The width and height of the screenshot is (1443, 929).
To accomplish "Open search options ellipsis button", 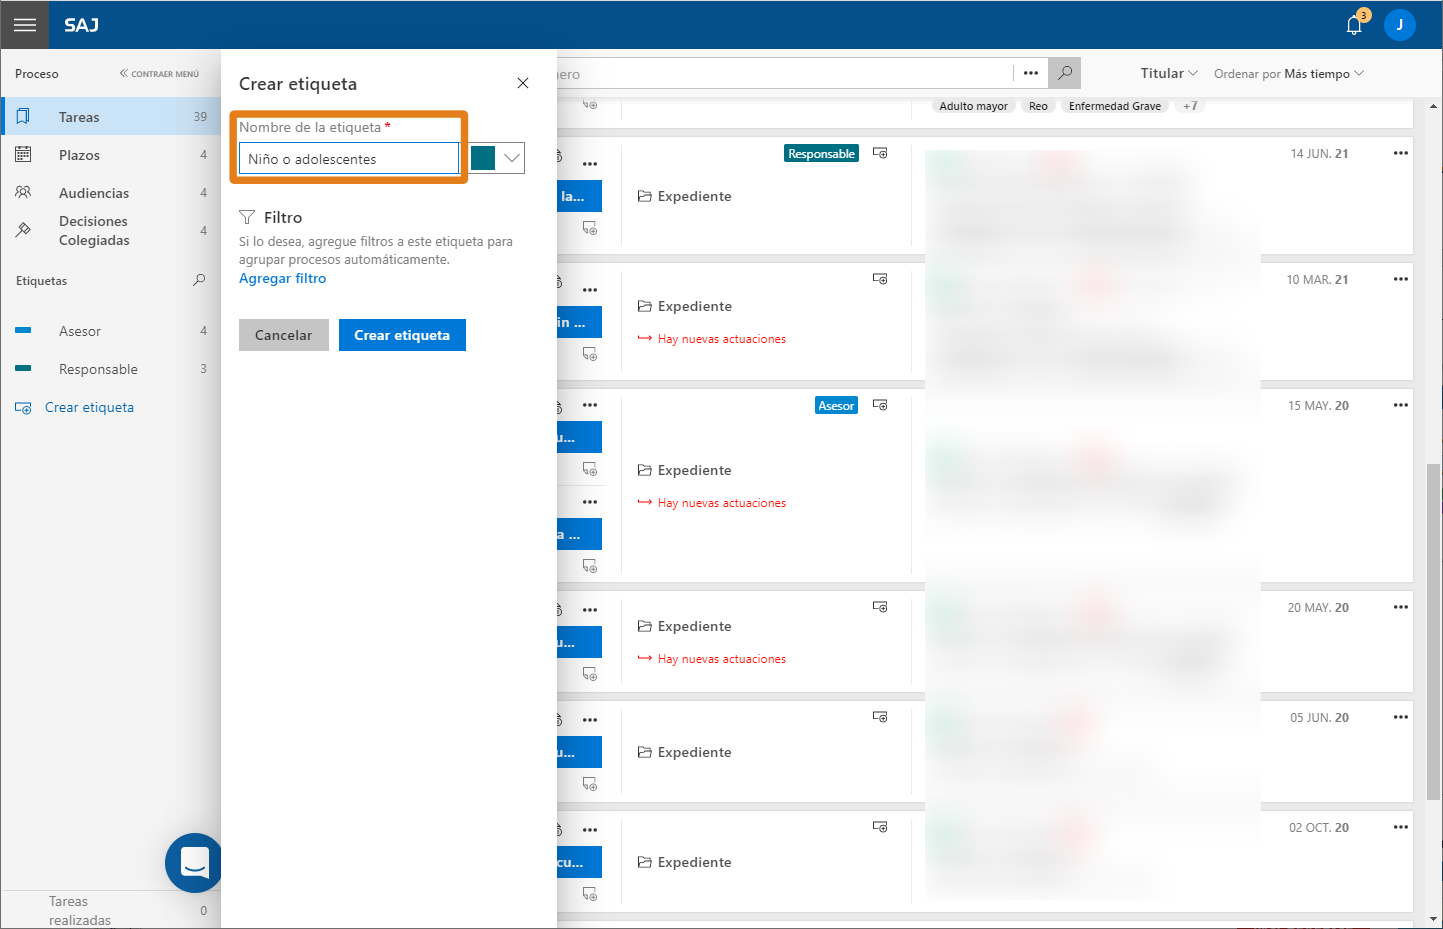I will (1031, 73).
